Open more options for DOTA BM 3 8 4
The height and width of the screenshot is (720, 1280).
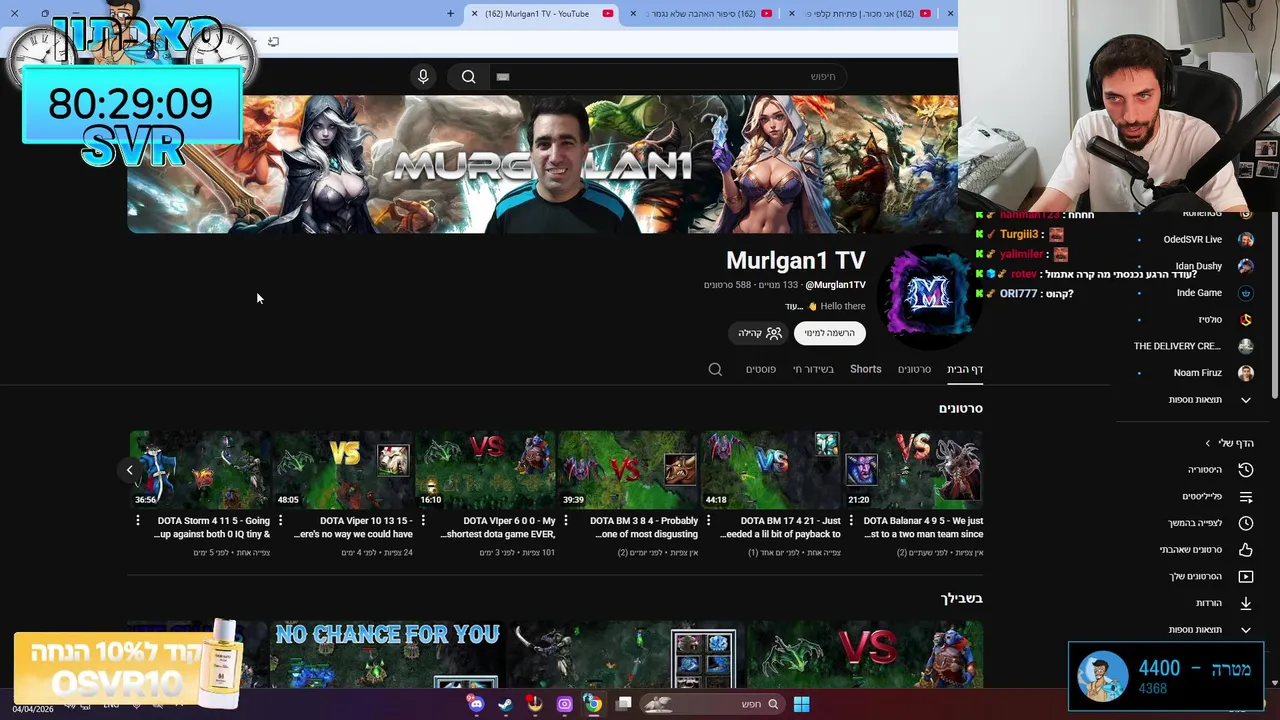pyautogui.click(x=566, y=520)
